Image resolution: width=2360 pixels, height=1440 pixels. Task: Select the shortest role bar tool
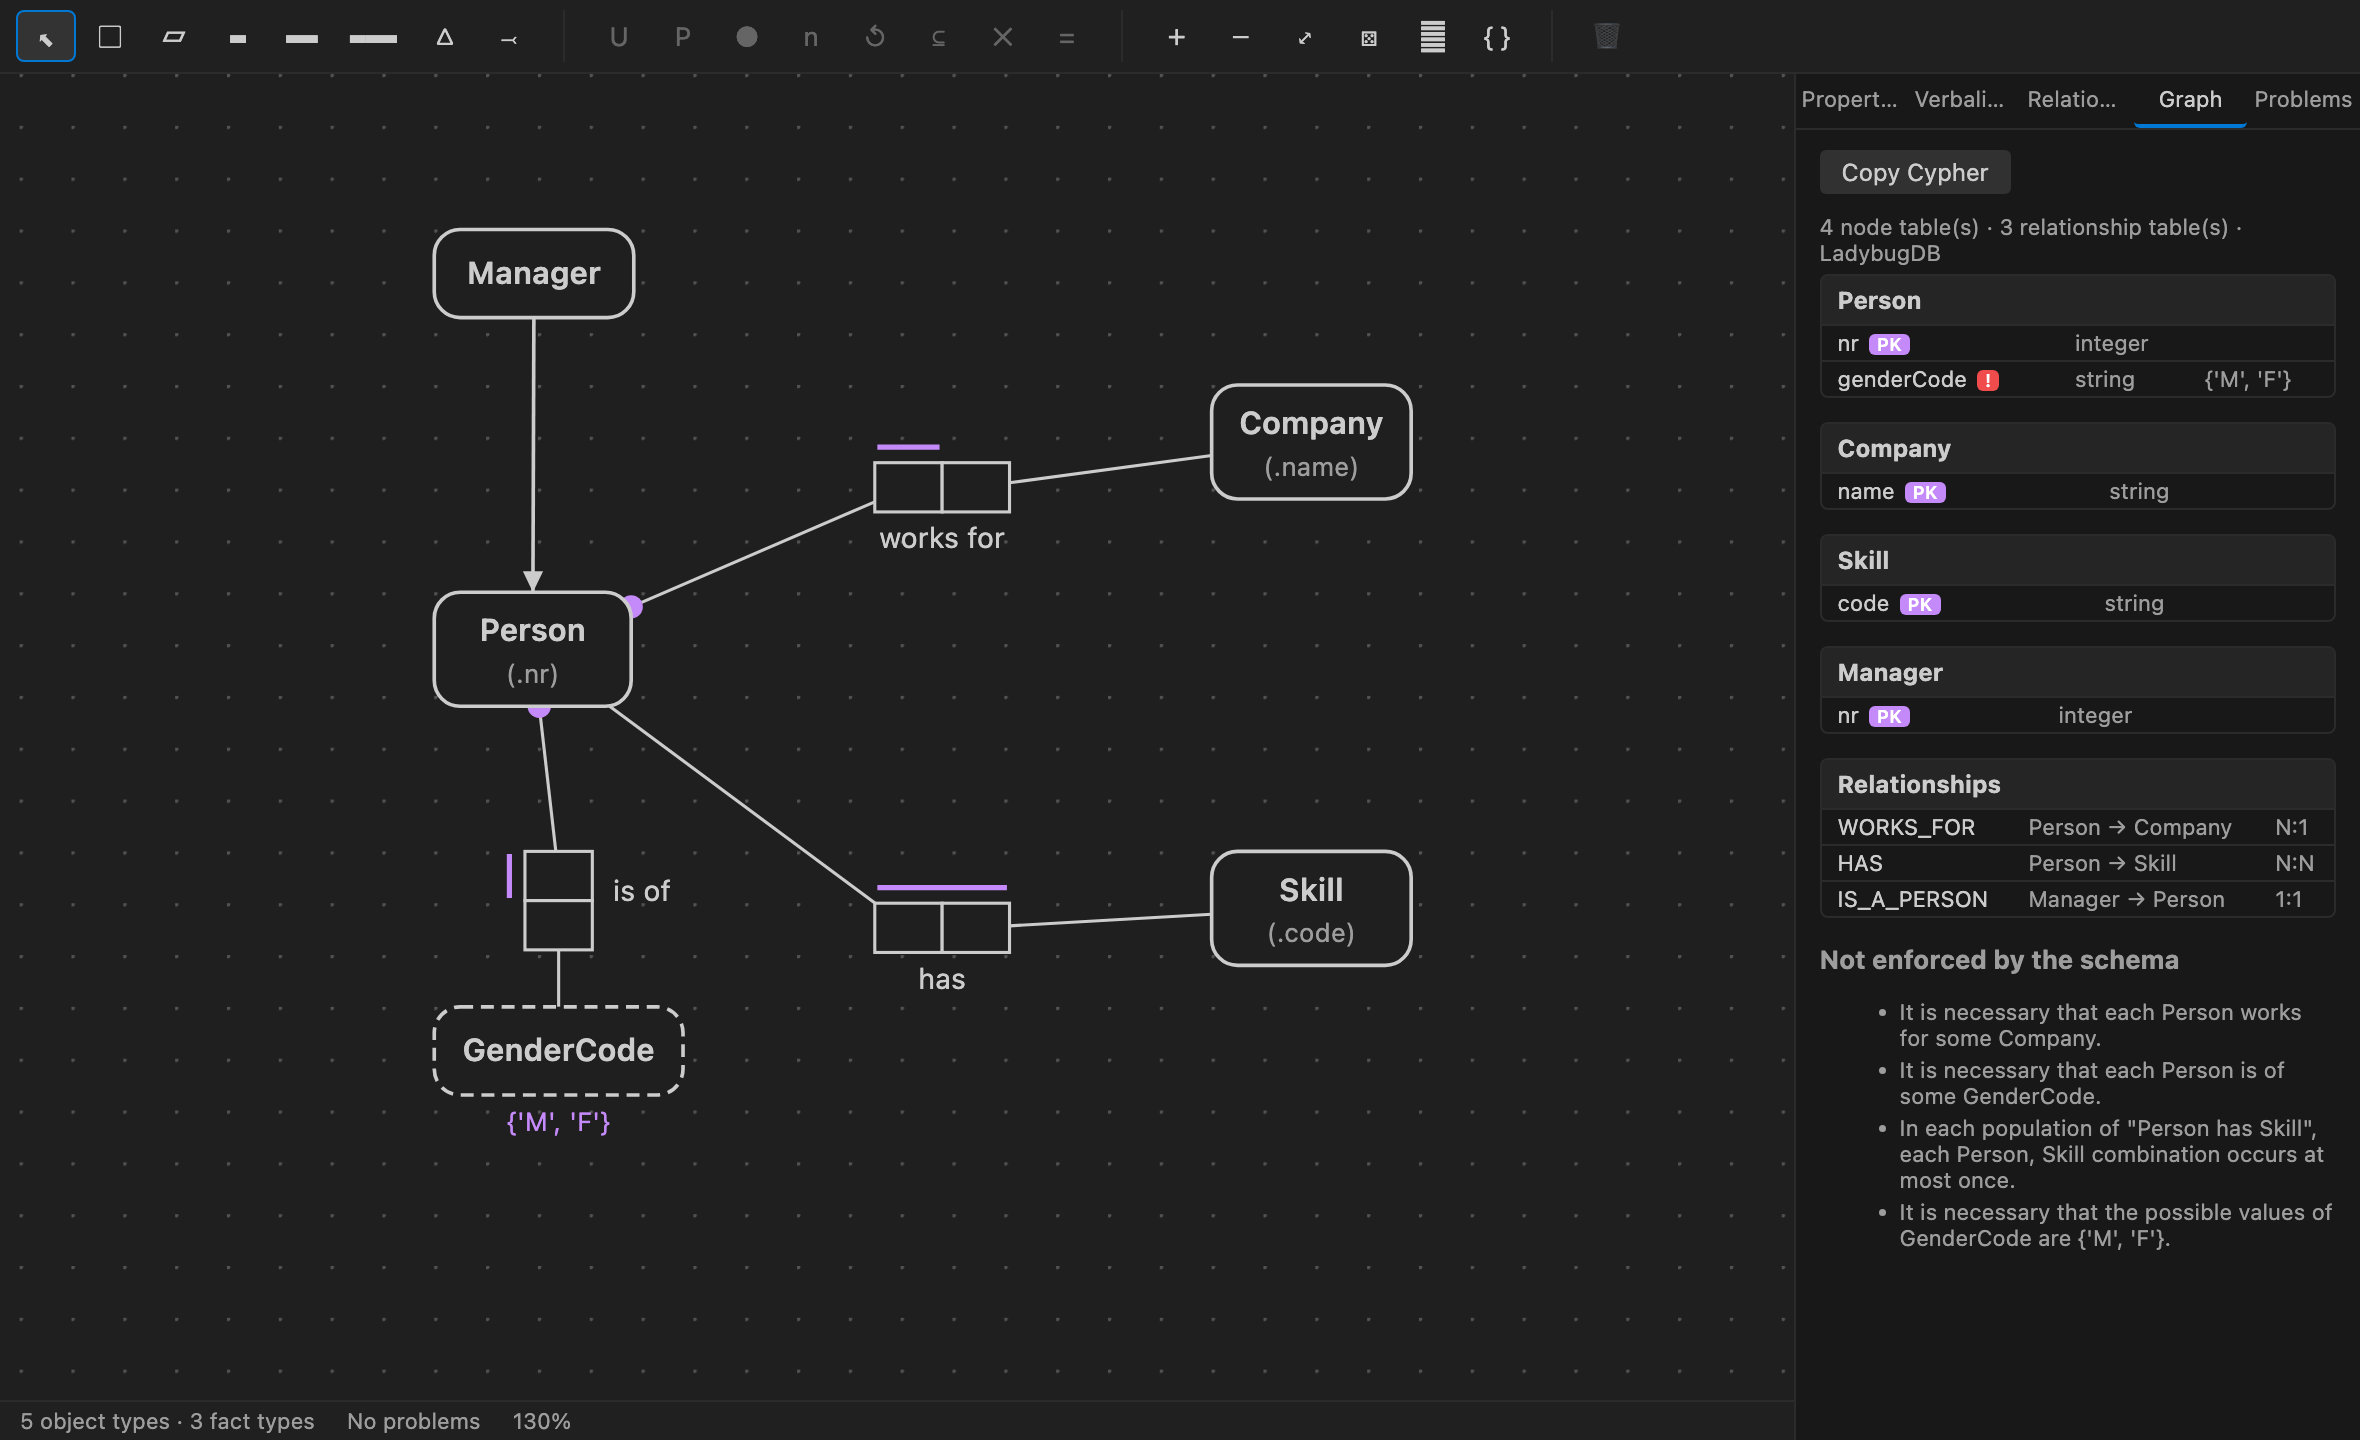coord(237,38)
